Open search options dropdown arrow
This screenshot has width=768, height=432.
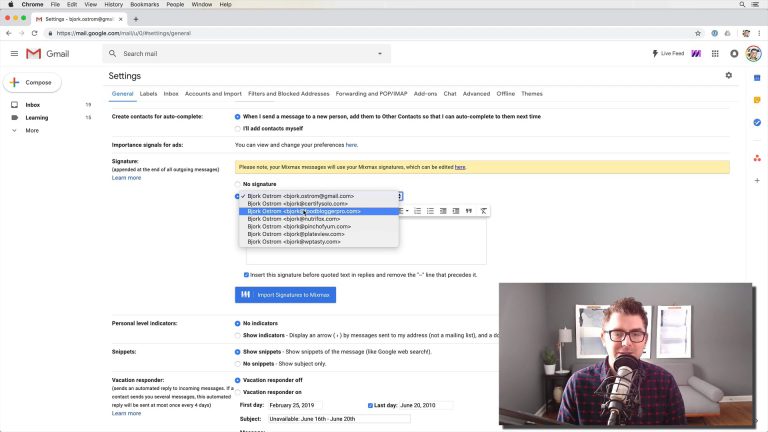380,53
